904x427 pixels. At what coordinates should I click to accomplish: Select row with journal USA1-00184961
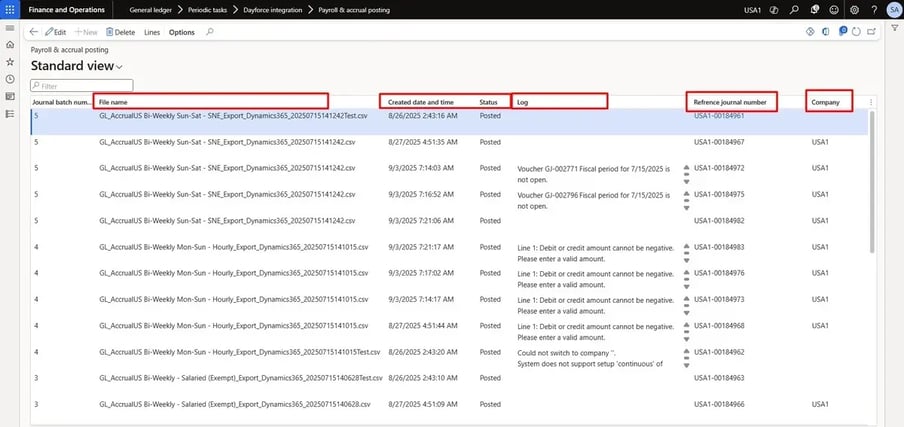pos(449,122)
